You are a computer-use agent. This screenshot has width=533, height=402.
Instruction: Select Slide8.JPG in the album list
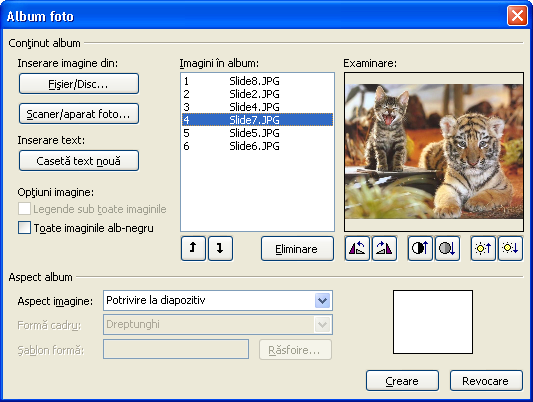tap(257, 81)
